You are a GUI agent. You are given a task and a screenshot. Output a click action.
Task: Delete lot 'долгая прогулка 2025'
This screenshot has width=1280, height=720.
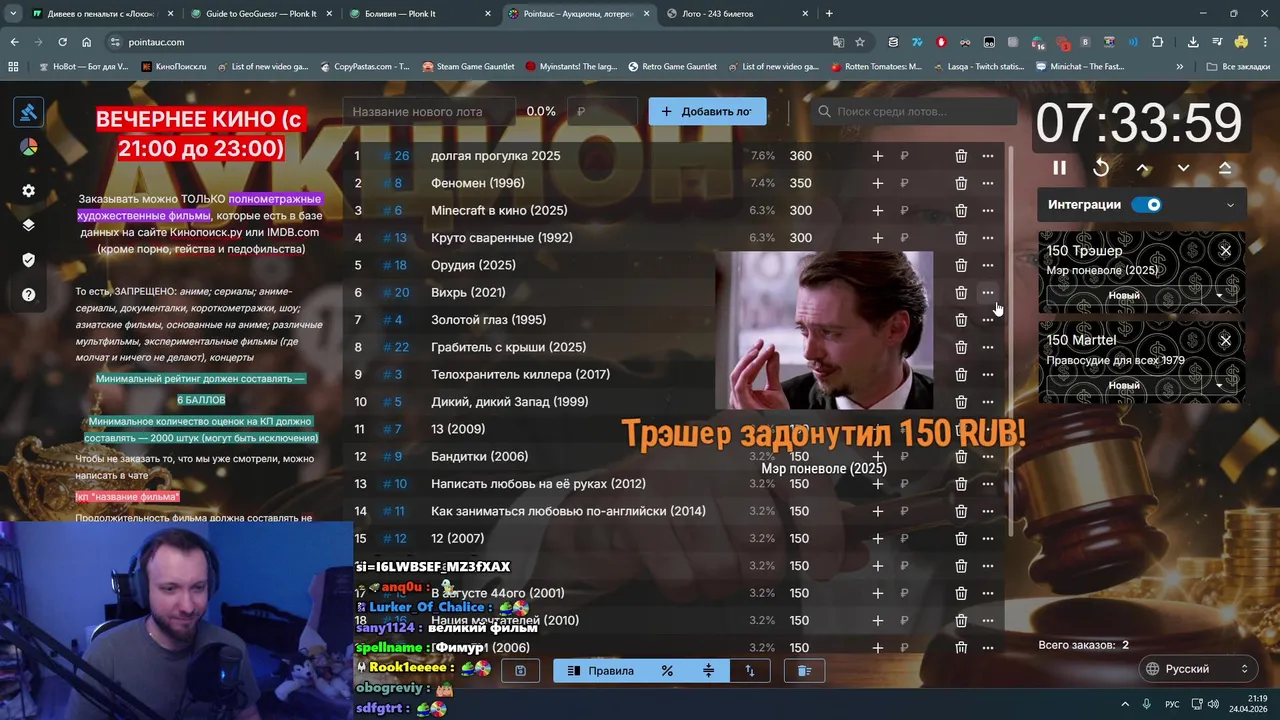click(961, 156)
